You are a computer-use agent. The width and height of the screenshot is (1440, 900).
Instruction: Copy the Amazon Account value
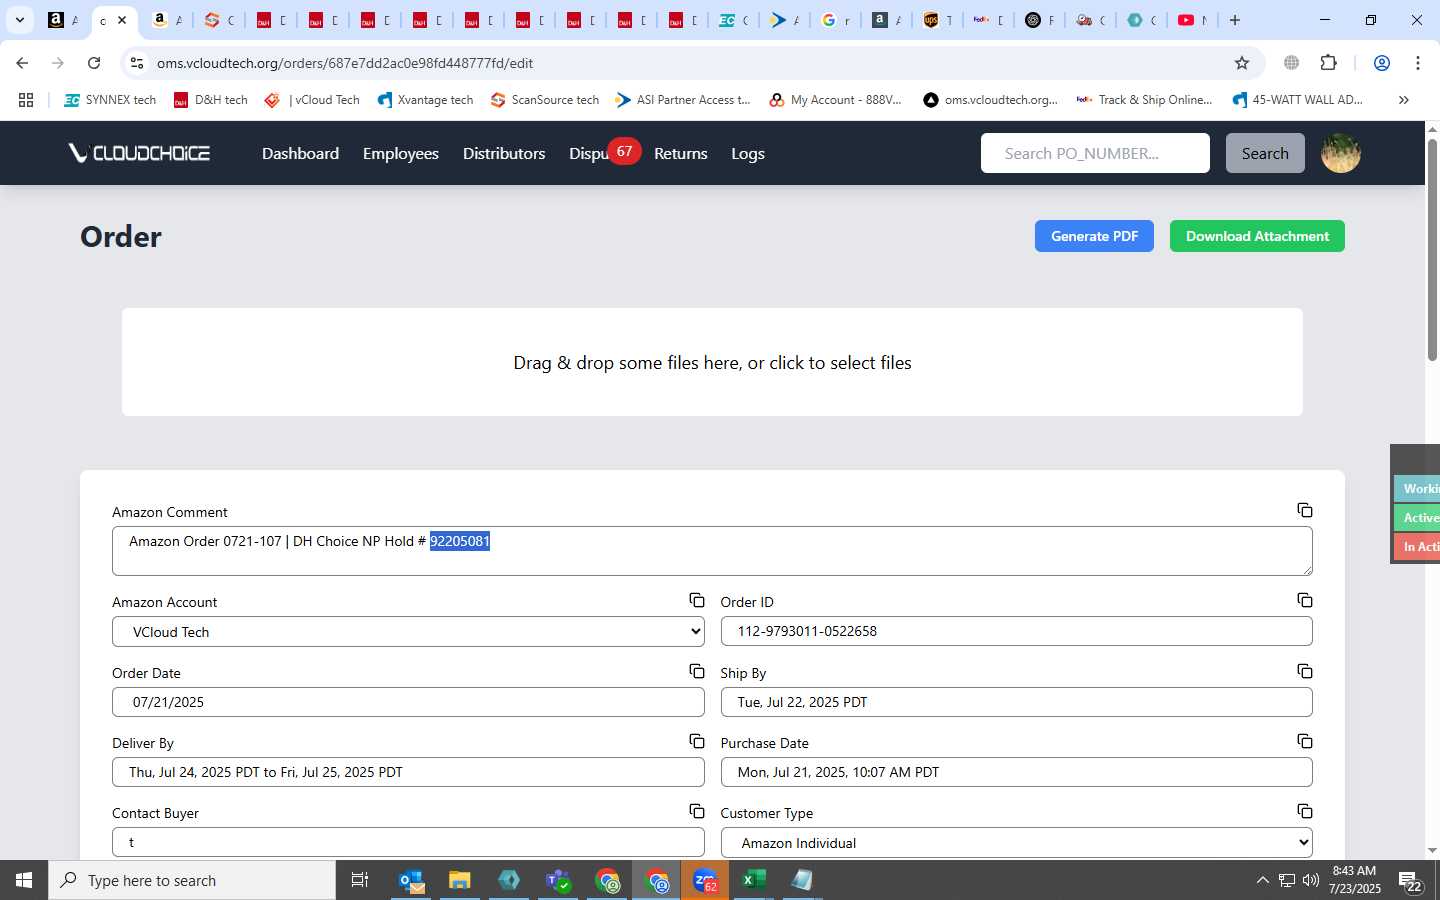tap(697, 600)
